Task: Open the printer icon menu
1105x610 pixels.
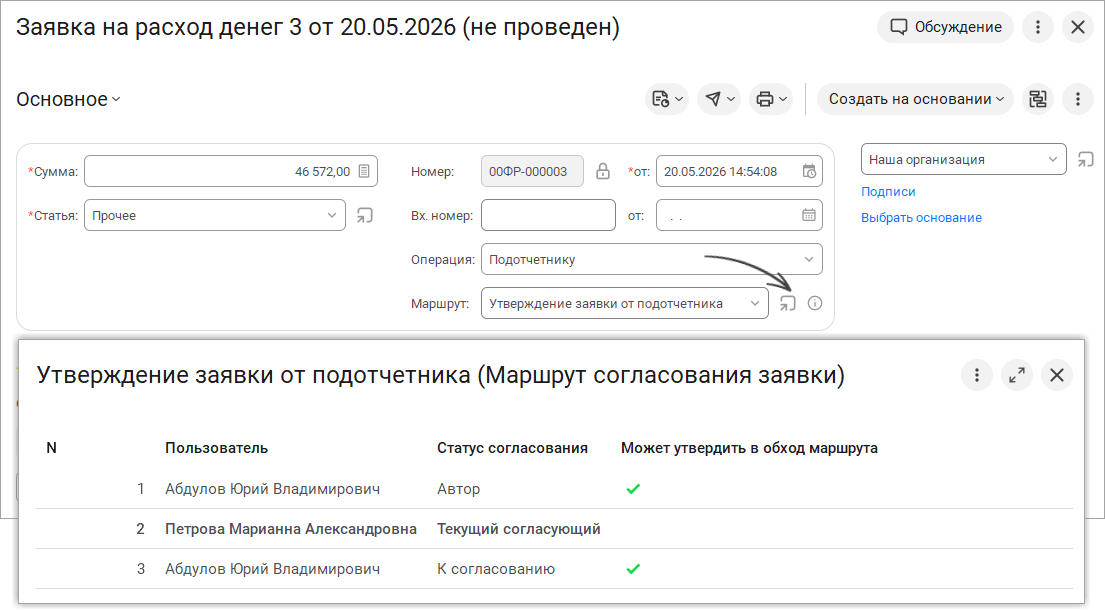Action: [771, 99]
